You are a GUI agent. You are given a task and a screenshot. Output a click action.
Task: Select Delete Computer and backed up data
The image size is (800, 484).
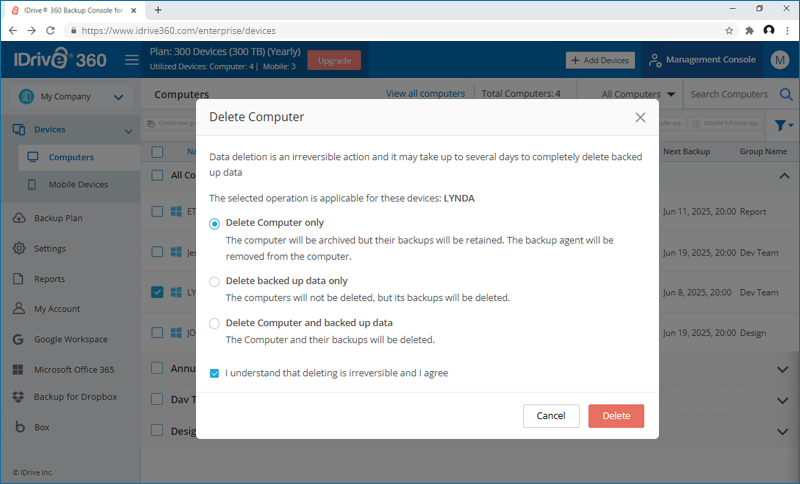(214, 323)
